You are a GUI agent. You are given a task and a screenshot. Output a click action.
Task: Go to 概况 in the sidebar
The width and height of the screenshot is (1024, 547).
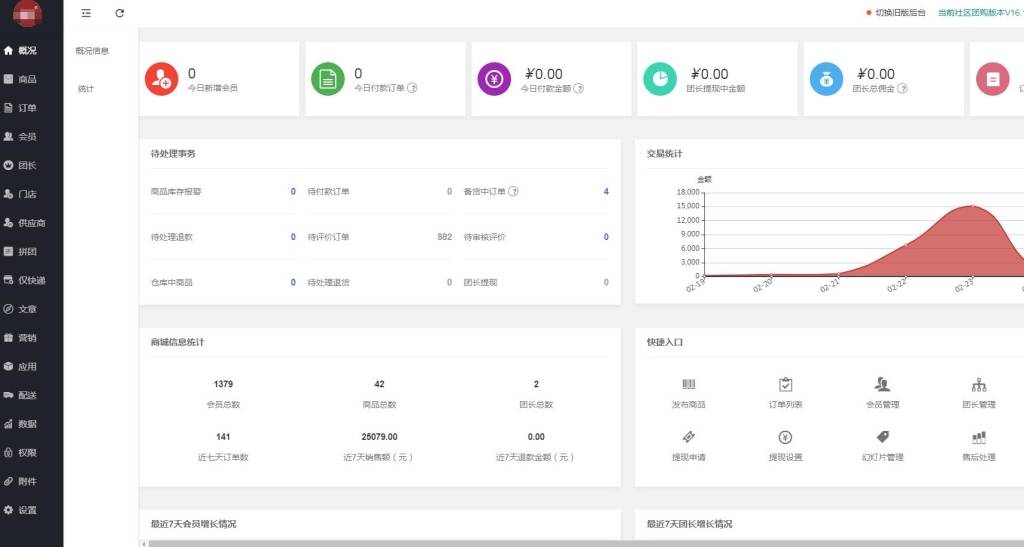pos(27,50)
